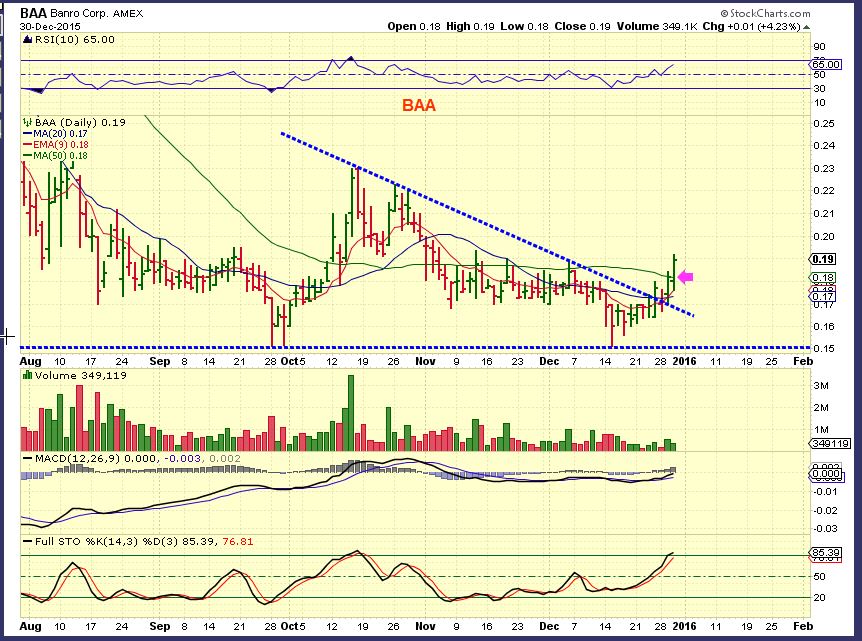Click the 'Low 0.18' value
Image resolution: width=862 pixels, height=641 pixels.
tap(524, 26)
